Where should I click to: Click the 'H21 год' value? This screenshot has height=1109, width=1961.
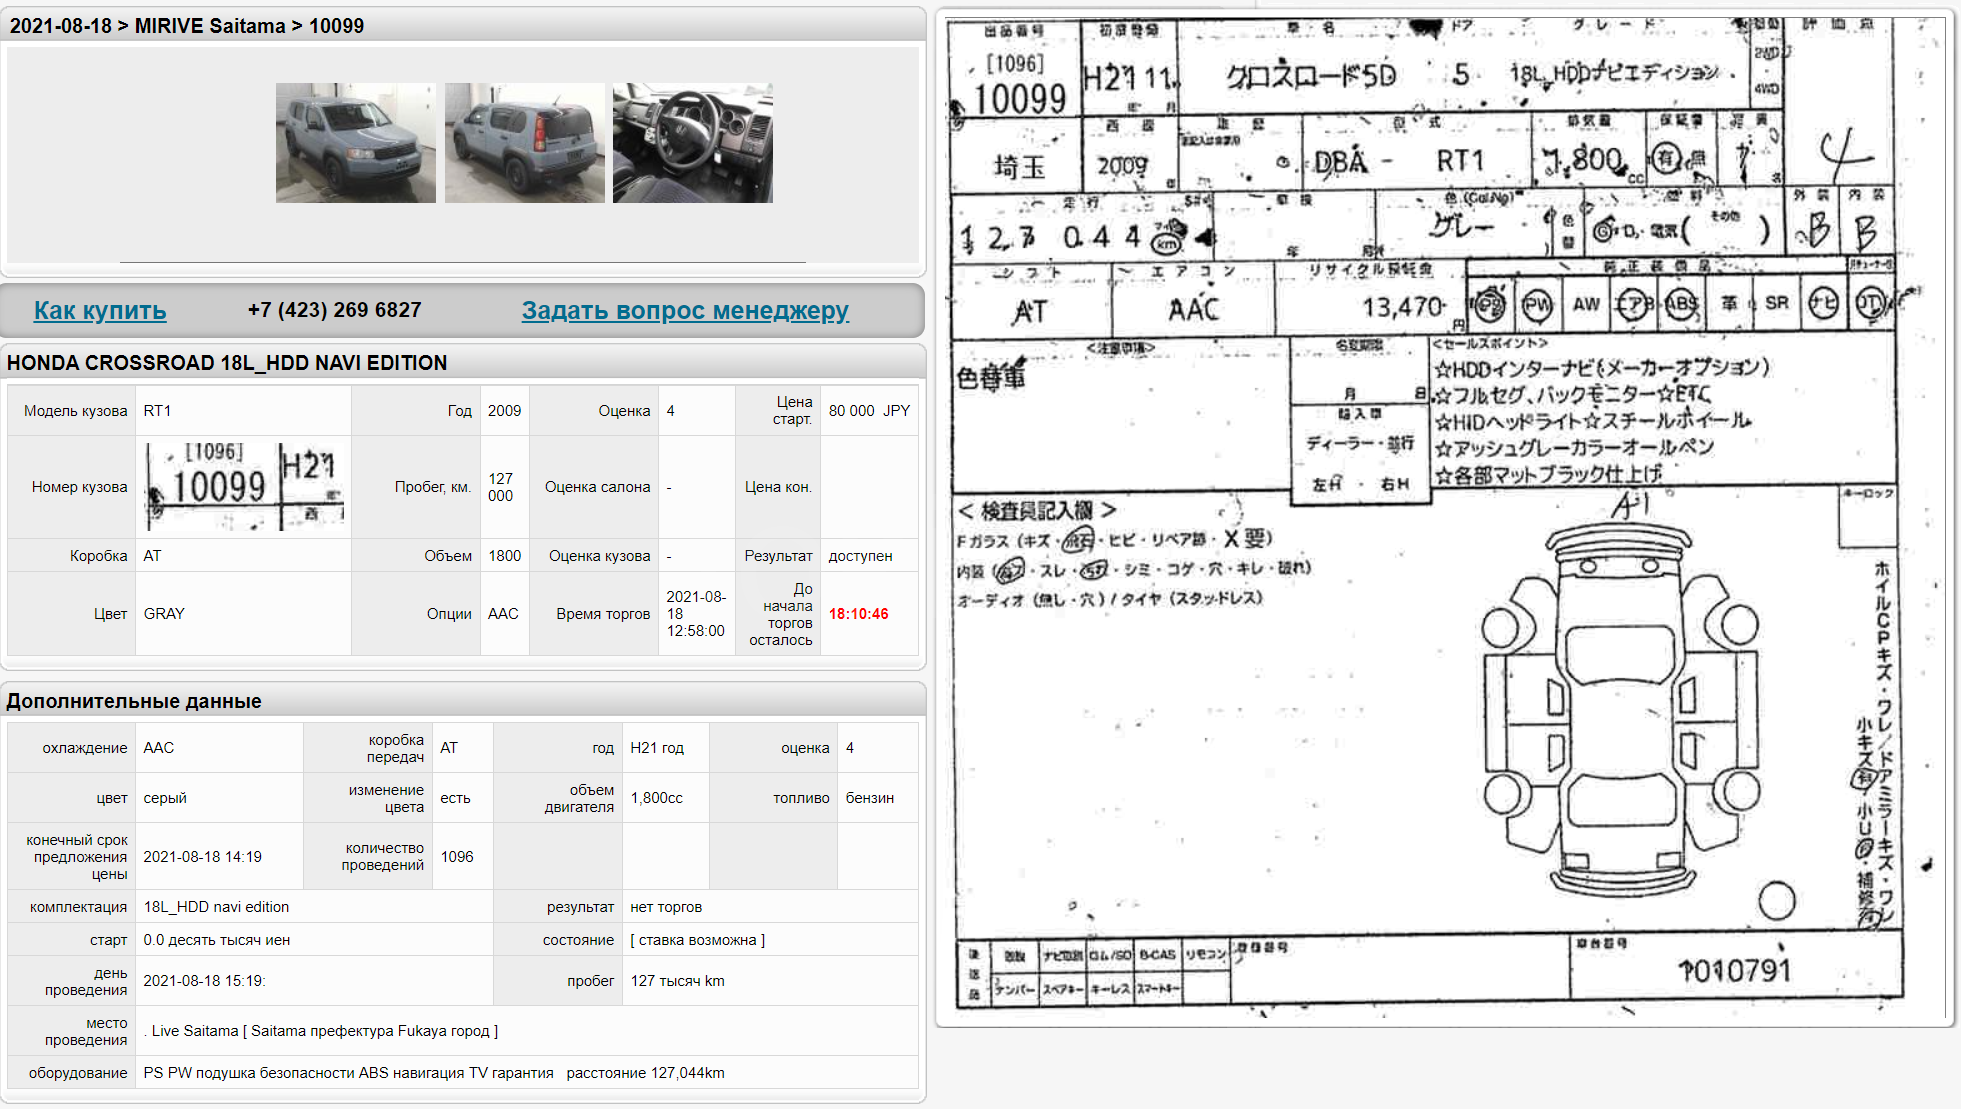(x=657, y=748)
